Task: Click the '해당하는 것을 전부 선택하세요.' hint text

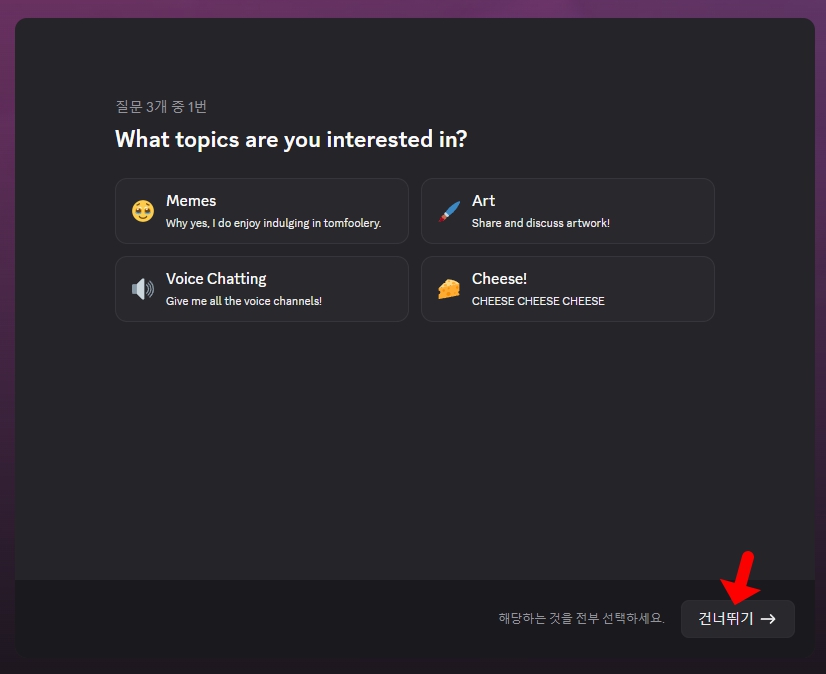Action: [581, 618]
